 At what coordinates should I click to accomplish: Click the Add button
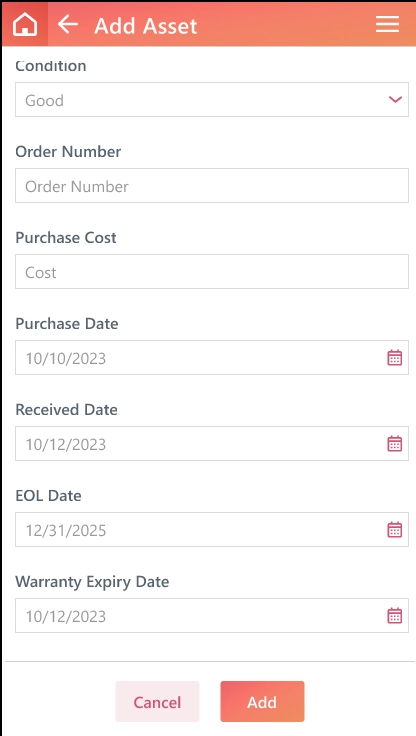pyautogui.click(x=262, y=701)
